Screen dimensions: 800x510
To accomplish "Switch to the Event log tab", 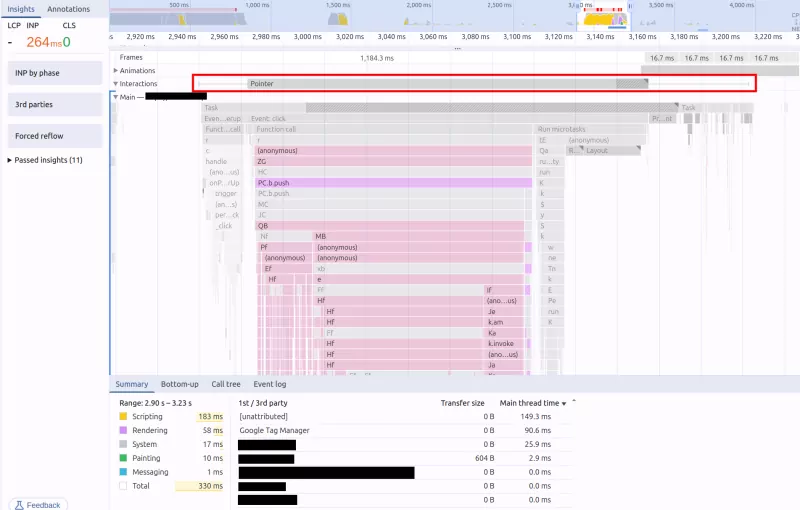I will pos(269,384).
